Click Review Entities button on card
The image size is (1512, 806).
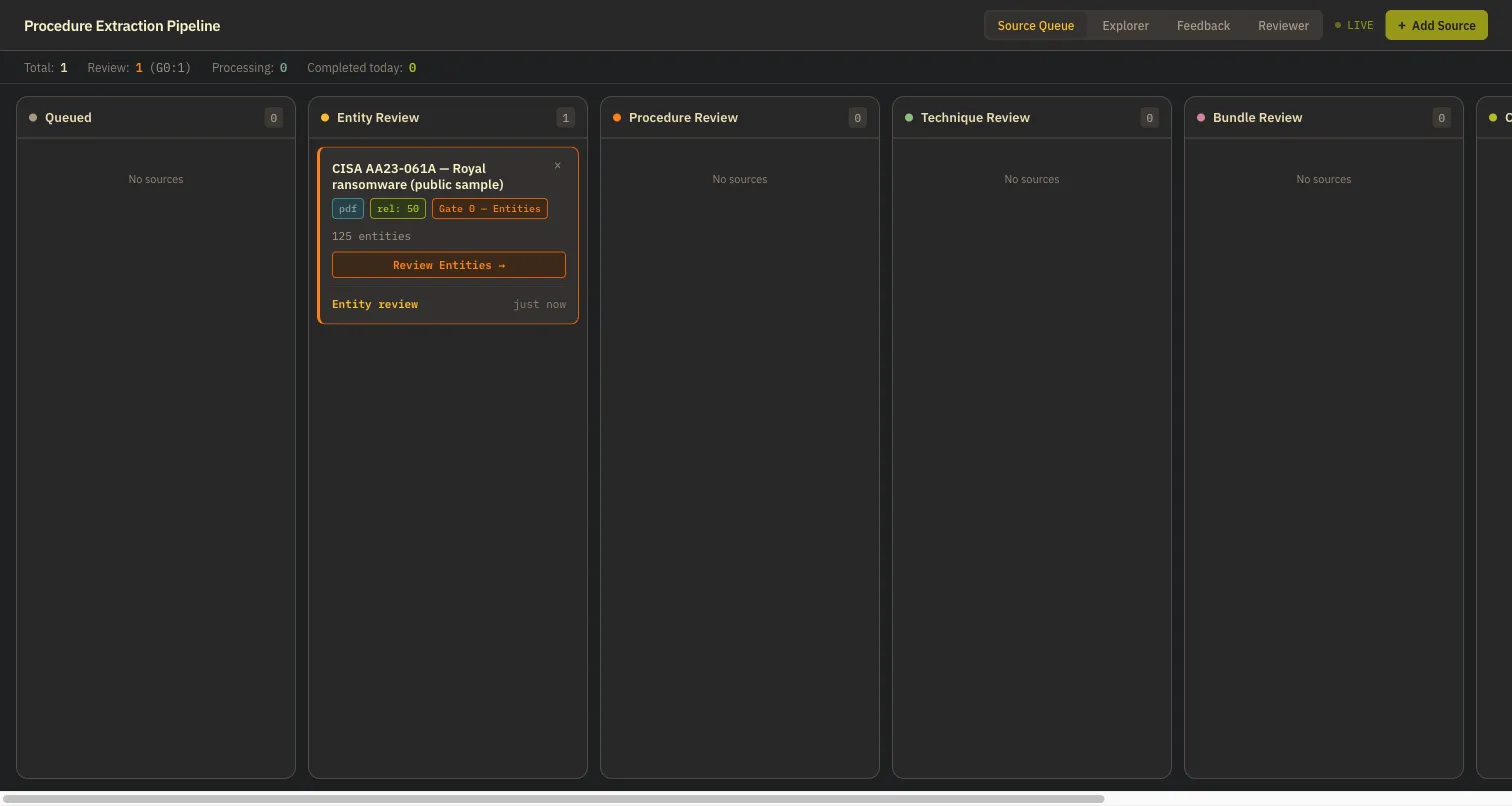coord(449,265)
